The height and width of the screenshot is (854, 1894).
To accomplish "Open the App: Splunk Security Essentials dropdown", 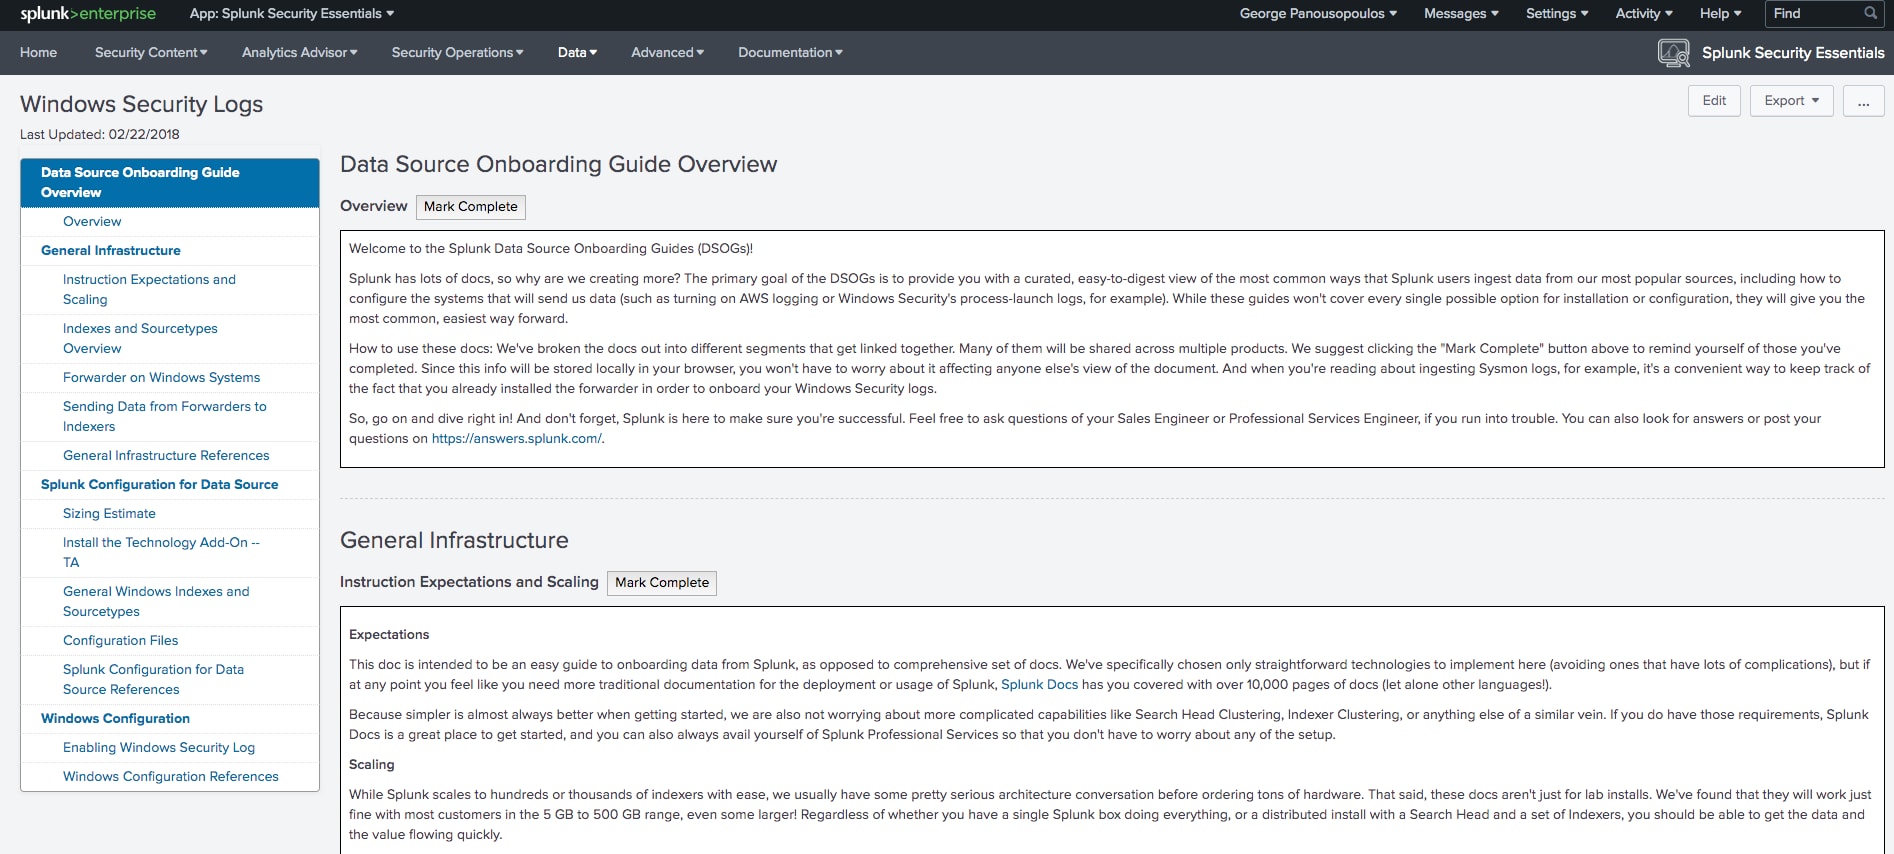I will pos(292,14).
